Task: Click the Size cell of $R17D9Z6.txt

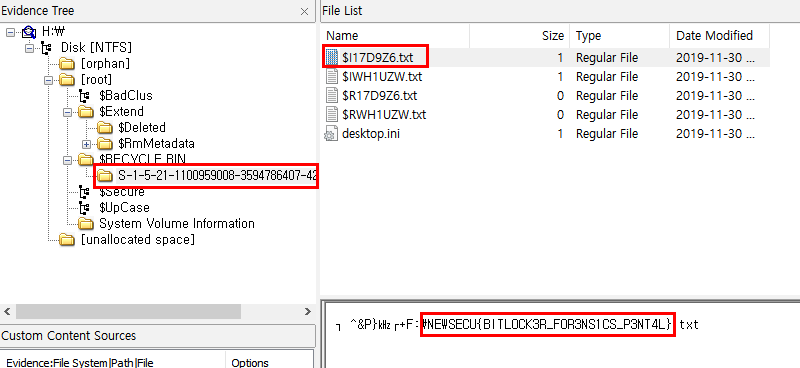Action: pos(560,96)
